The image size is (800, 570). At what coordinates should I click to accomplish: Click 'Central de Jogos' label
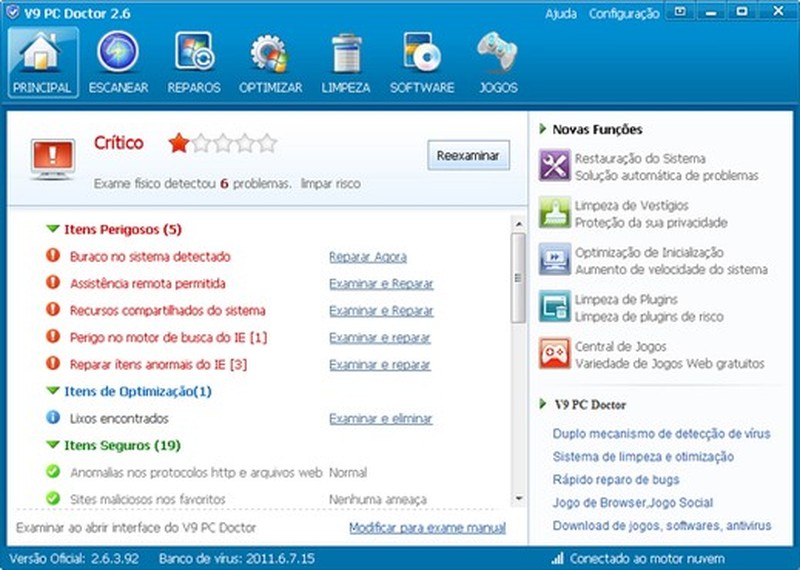[x=620, y=346]
